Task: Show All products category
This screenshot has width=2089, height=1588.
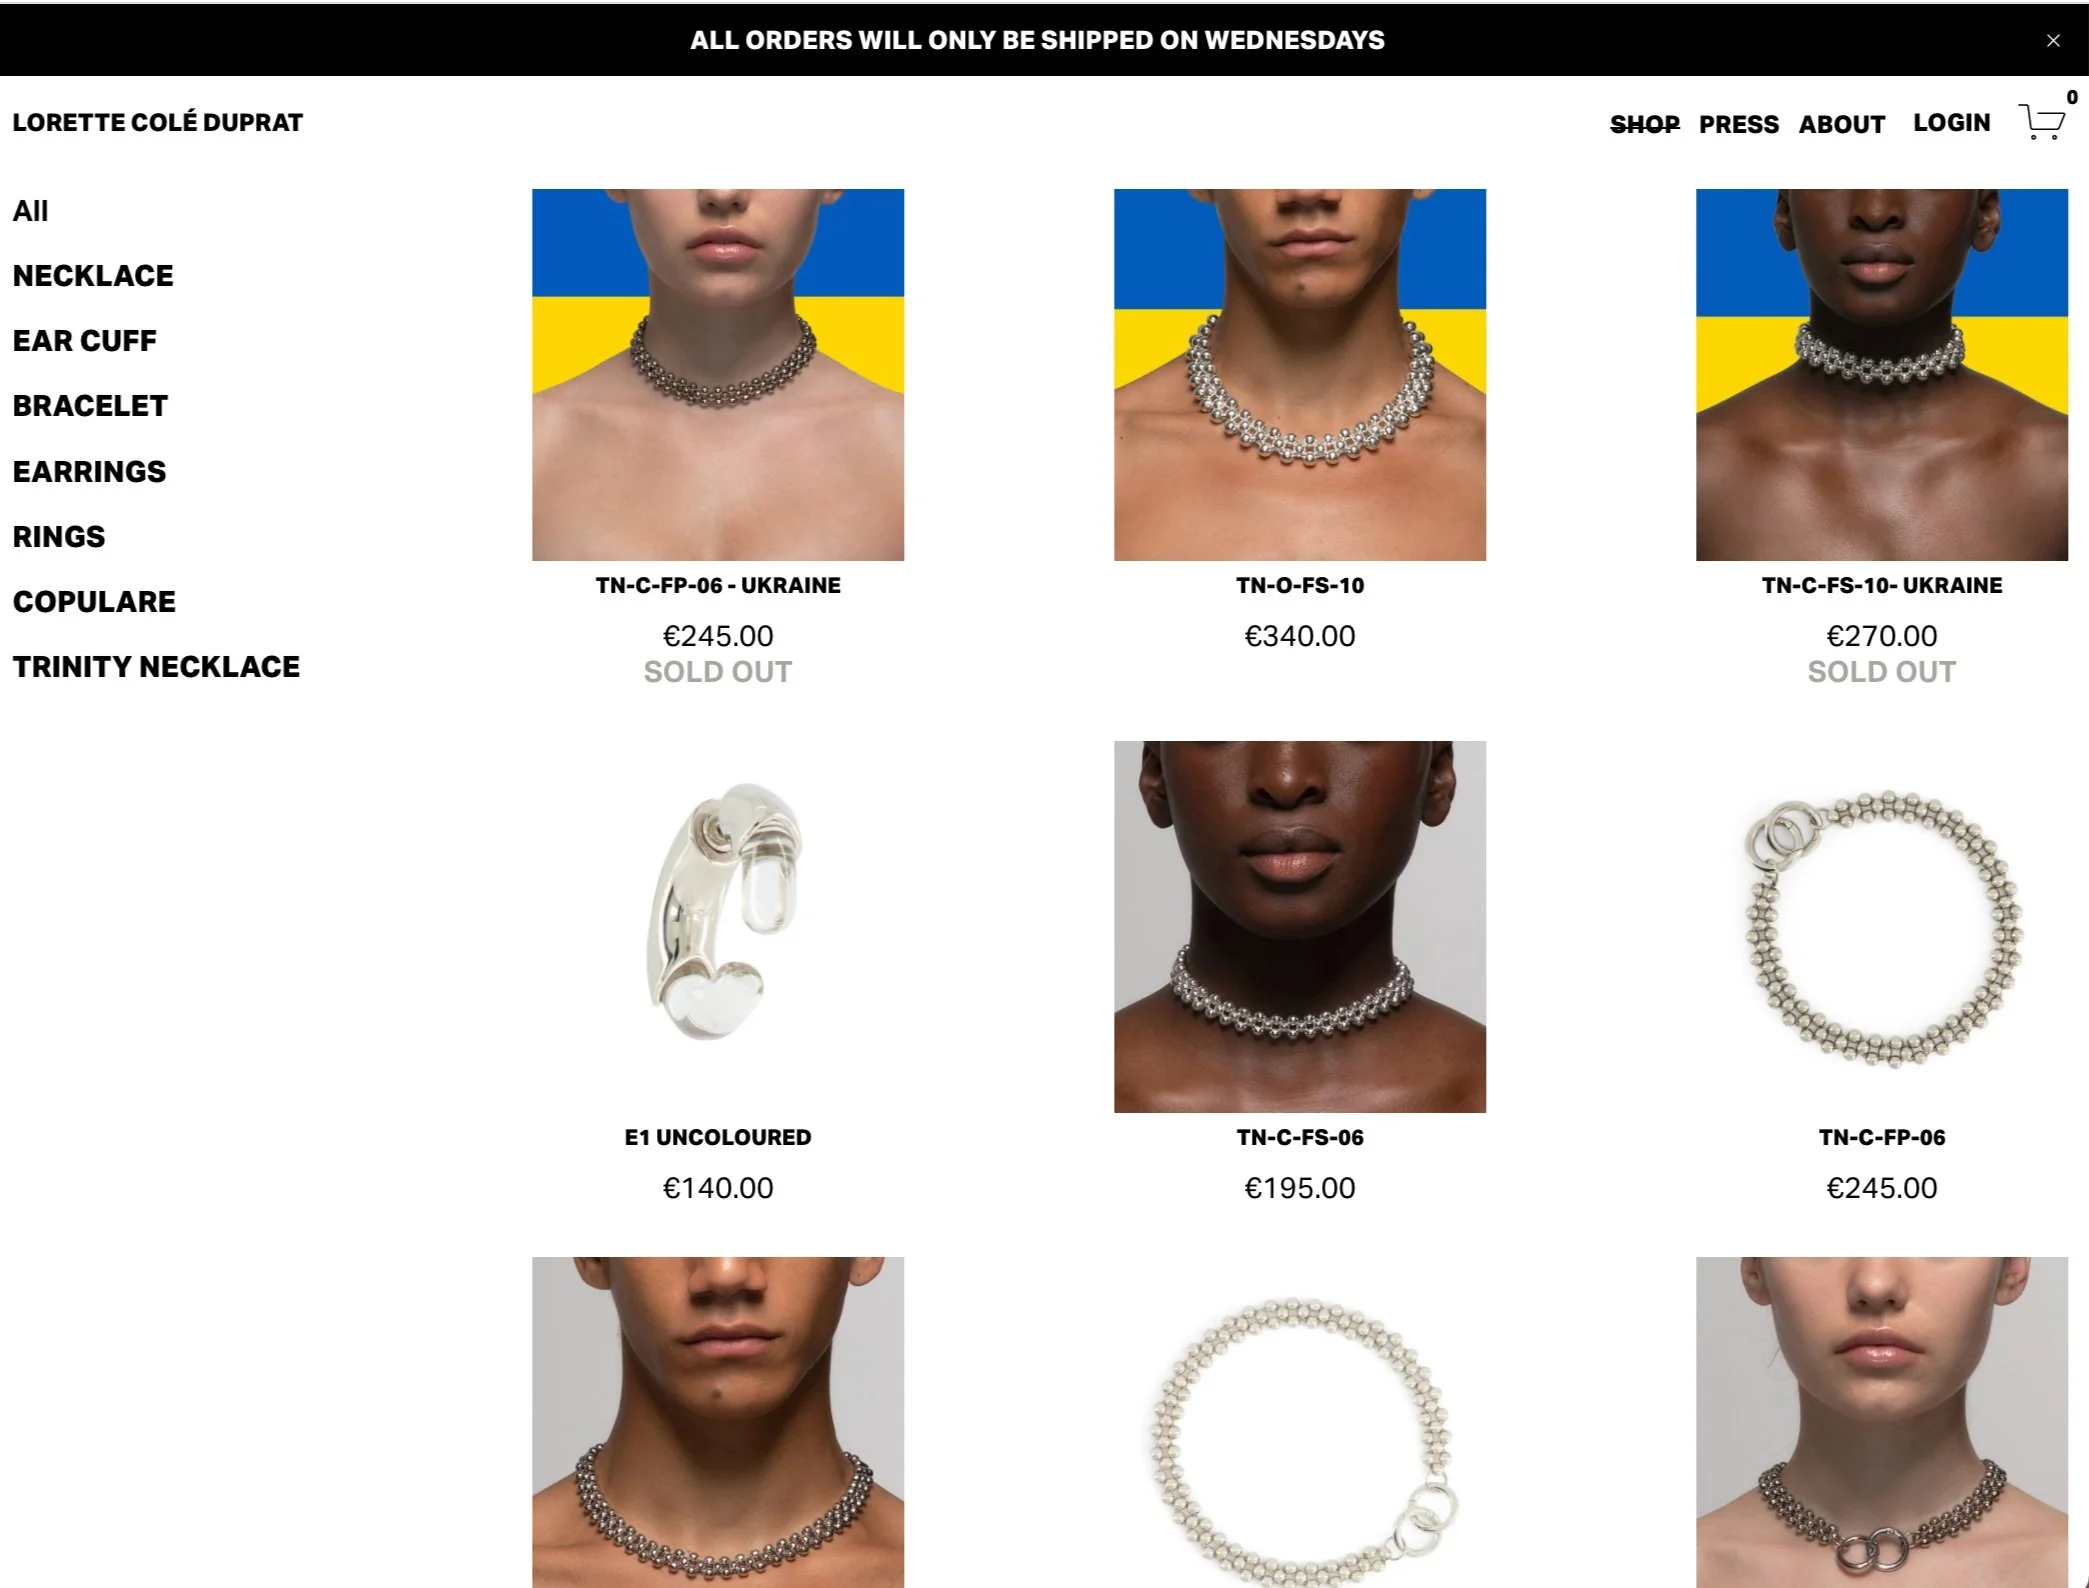Action: [30, 211]
